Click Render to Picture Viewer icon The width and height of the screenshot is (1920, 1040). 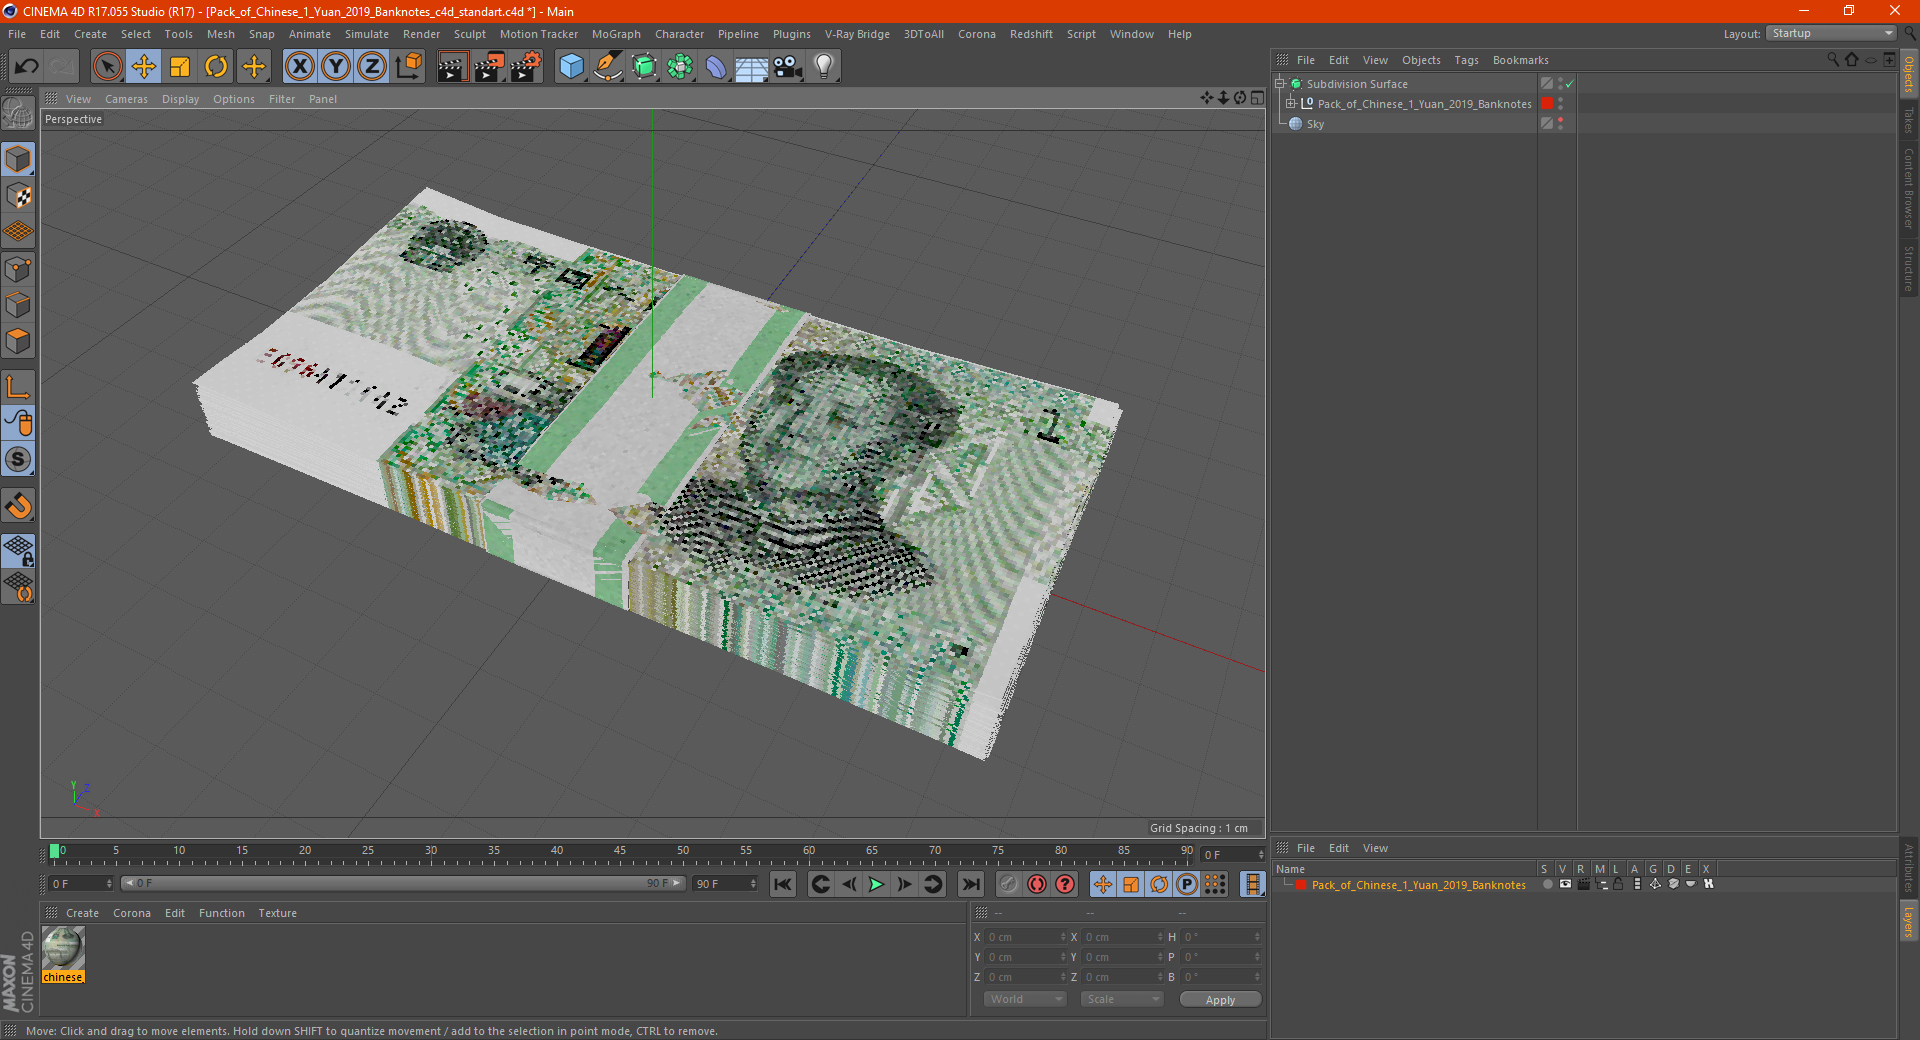click(489, 67)
